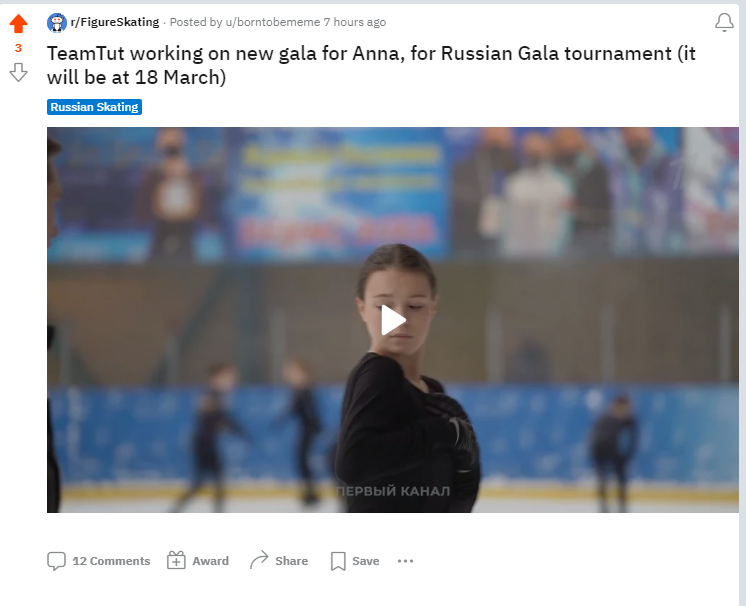Click the 7 hours ago timestamp
This screenshot has width=746, height=606.
pyautogui.click(x=355, y=22)
